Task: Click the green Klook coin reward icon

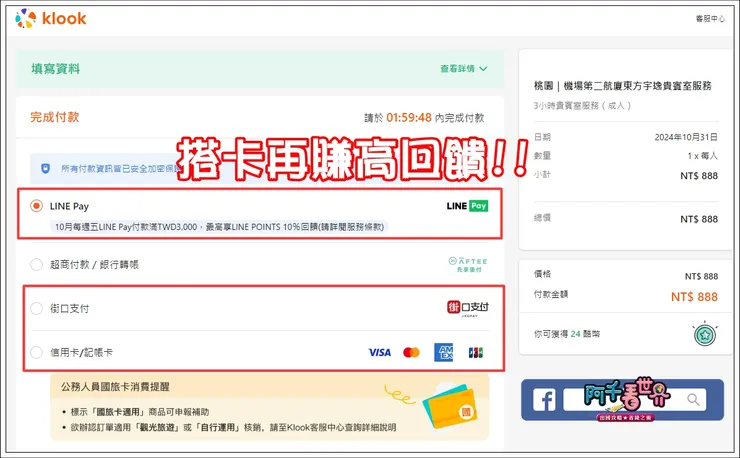Action: click(x=705, y=335)
